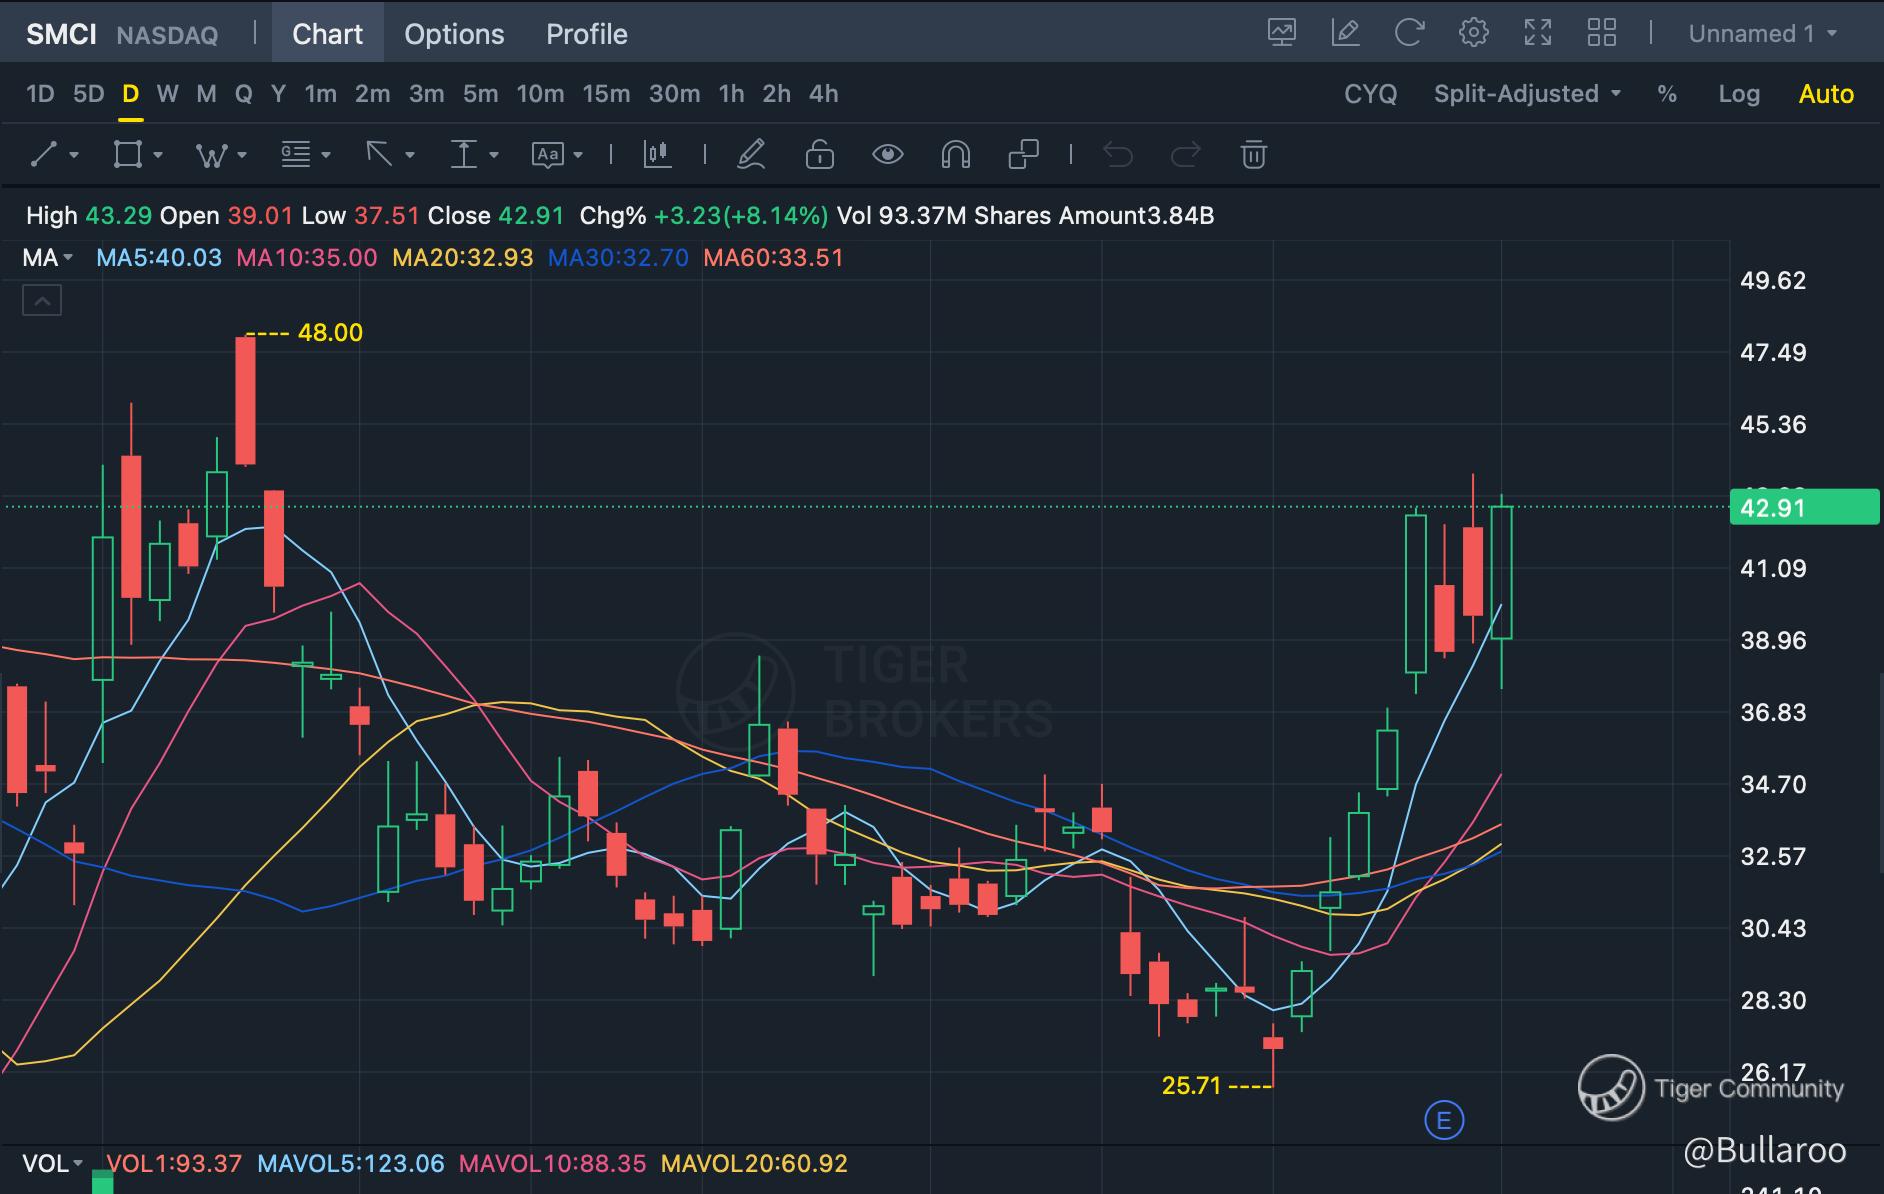Click the magnet snap tool icon
This screenshot has height=1194, width=1884.
click(955, 155)
